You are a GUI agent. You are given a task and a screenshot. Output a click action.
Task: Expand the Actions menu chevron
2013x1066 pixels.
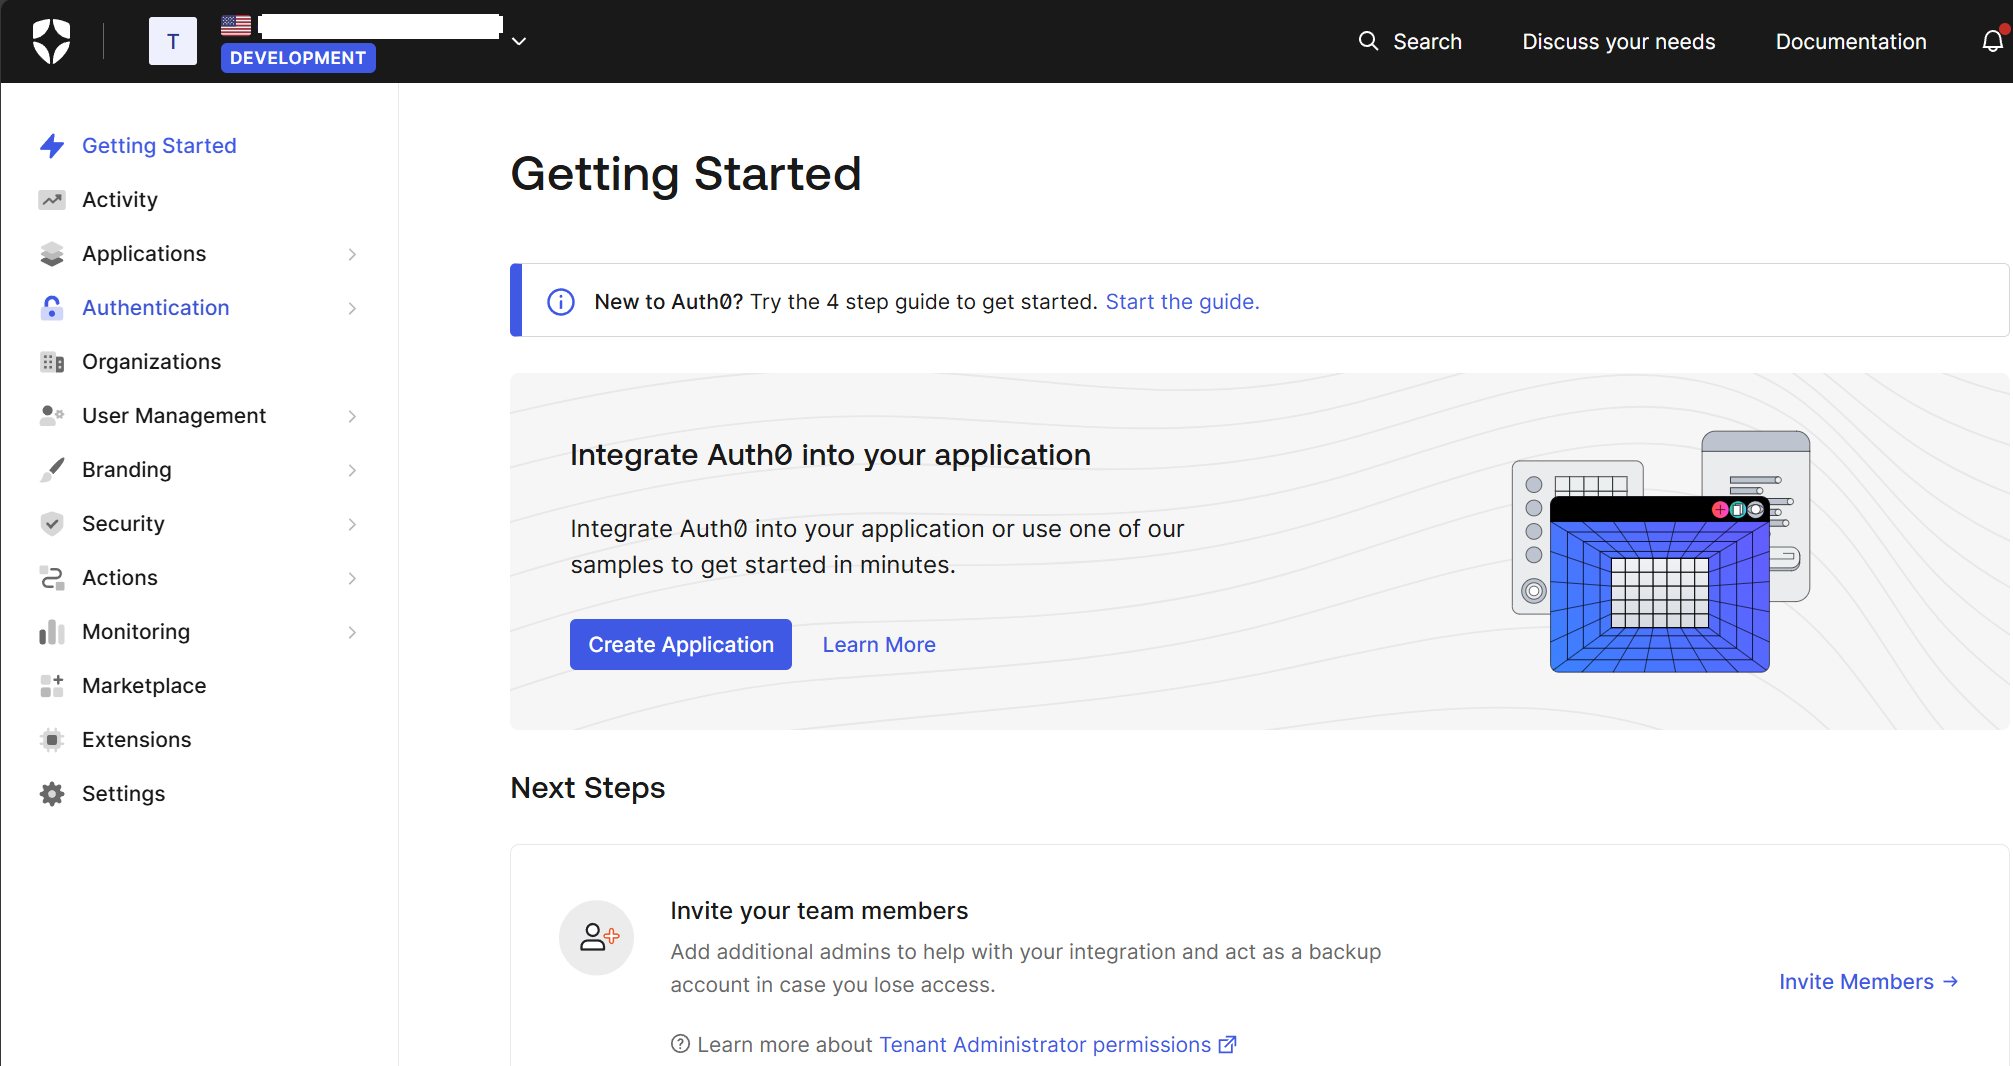pos(352,578)
